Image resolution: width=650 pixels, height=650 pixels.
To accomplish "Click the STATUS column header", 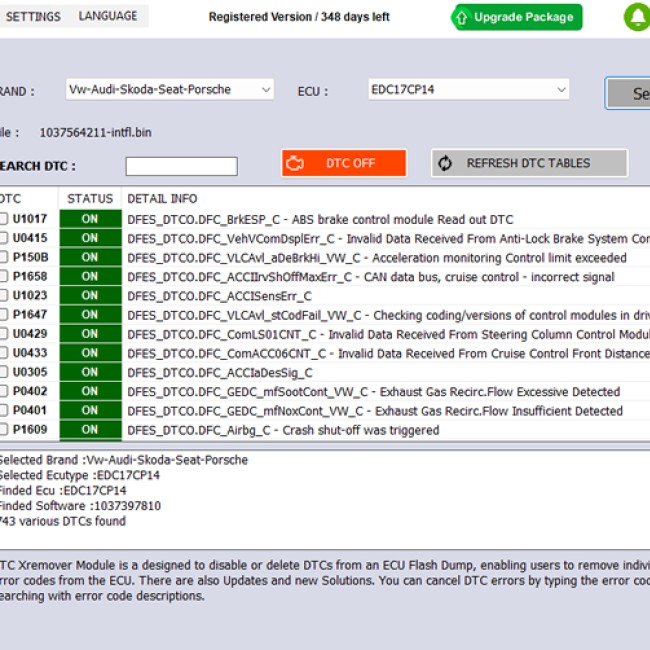I will click(x=90, y=199).
